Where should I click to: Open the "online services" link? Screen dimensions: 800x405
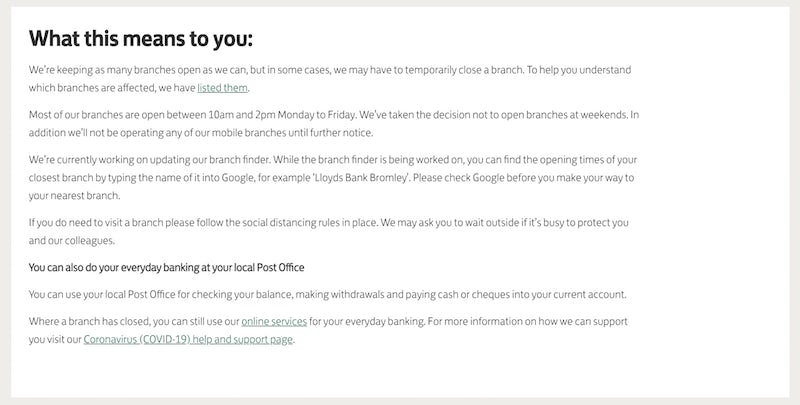coord(273,321)
